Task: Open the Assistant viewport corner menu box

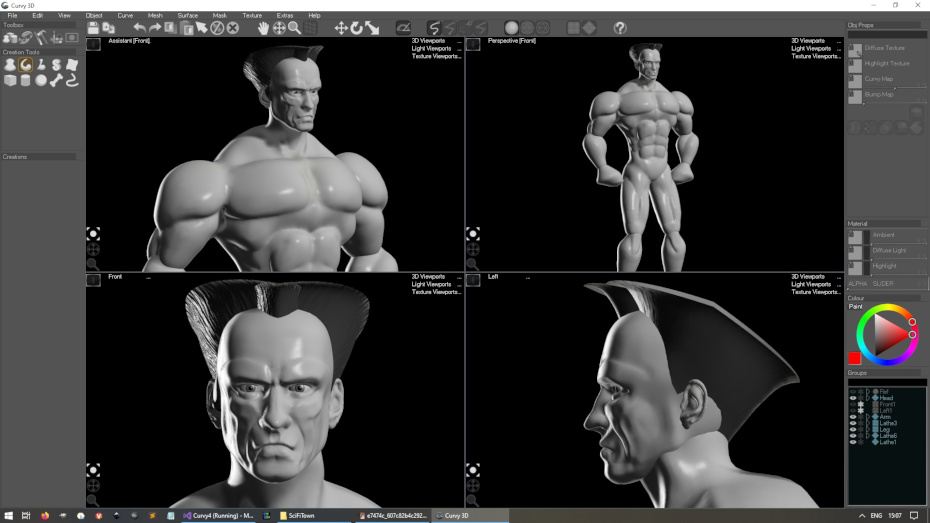Action: coord(93,44)
